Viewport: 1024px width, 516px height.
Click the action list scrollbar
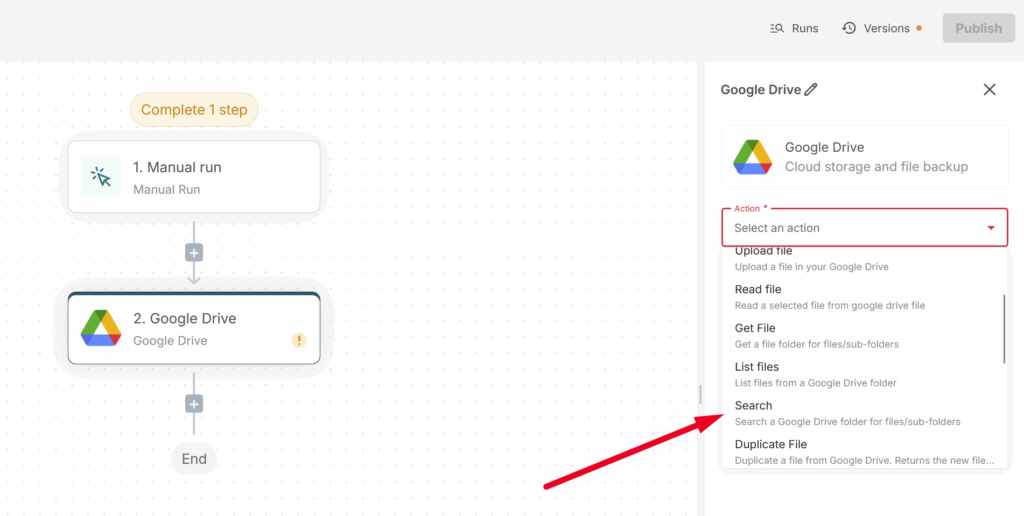(x=1004, y=329)
